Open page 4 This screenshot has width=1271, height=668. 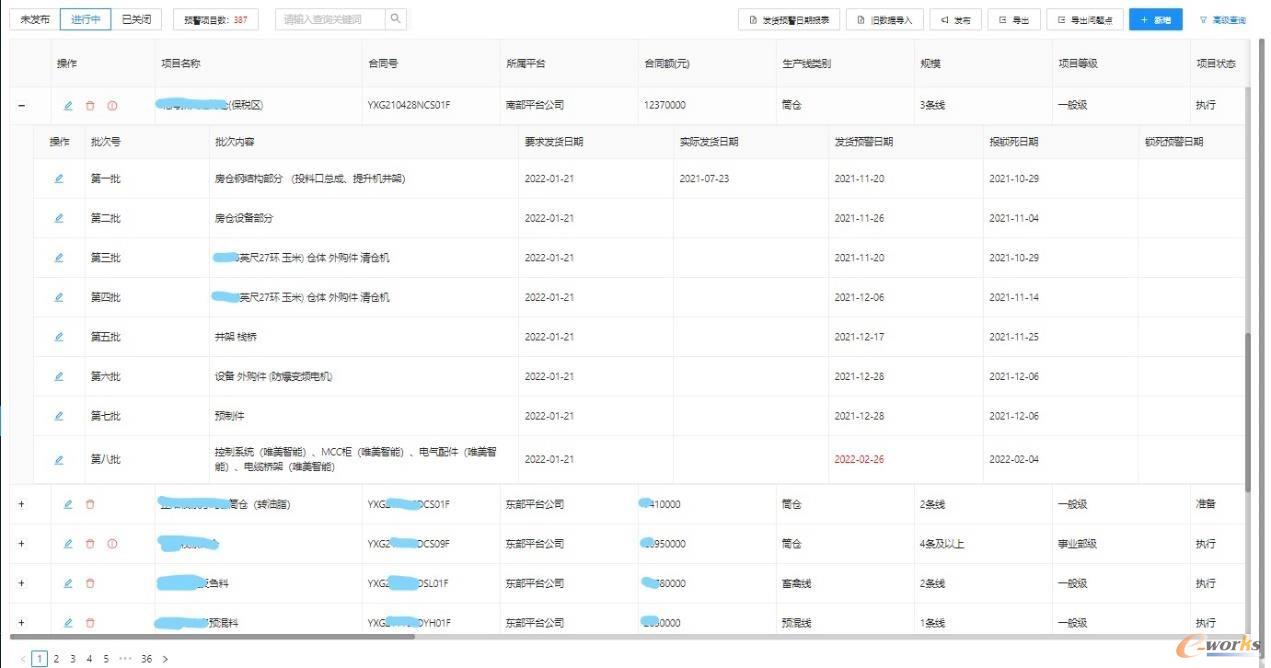pyautogui.click(x=89, y=659)
